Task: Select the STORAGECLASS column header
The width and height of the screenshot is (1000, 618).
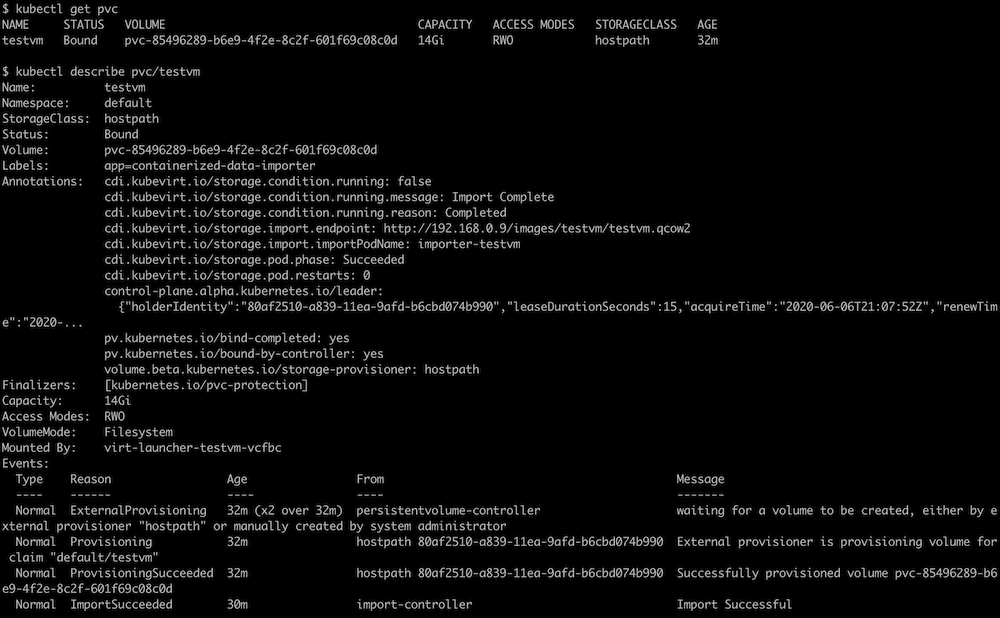Action: pyautogui.click(x=635, y=24)
